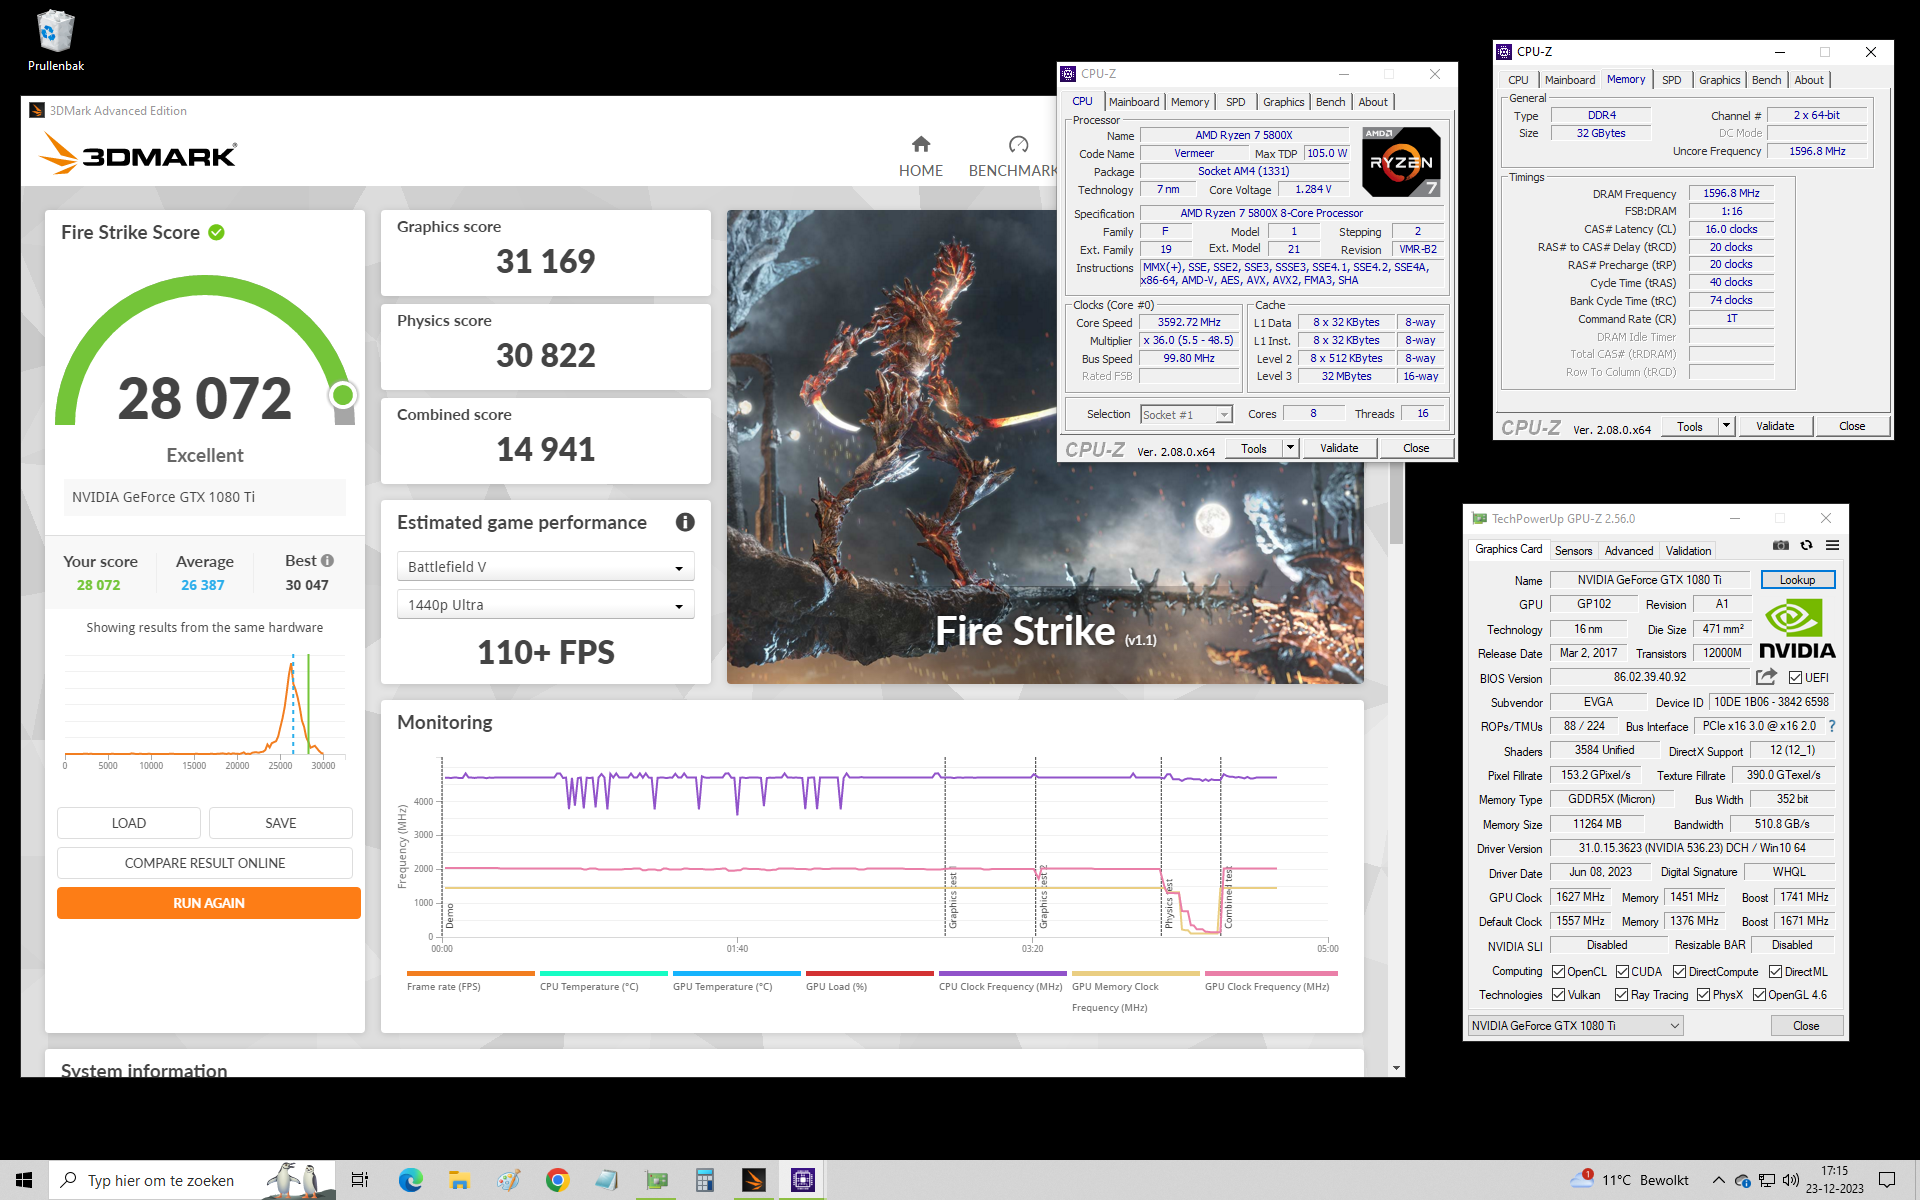Viewport: 1920px width, 1200px height.
Task: Click the Fire Strike preview image
Action: pyautogui.click(x=1045, y=446)
